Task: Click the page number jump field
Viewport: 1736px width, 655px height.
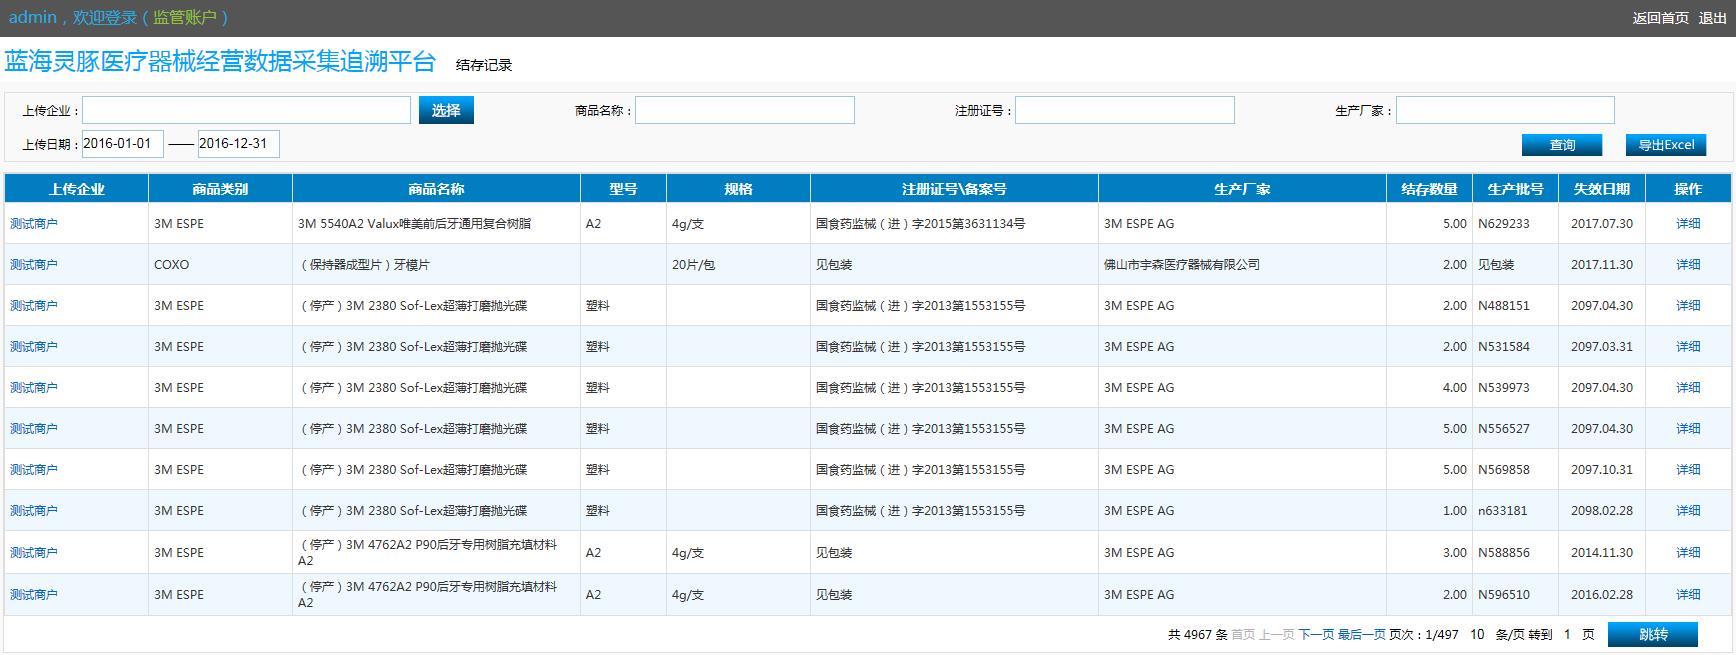Action: click(1567, 635)
